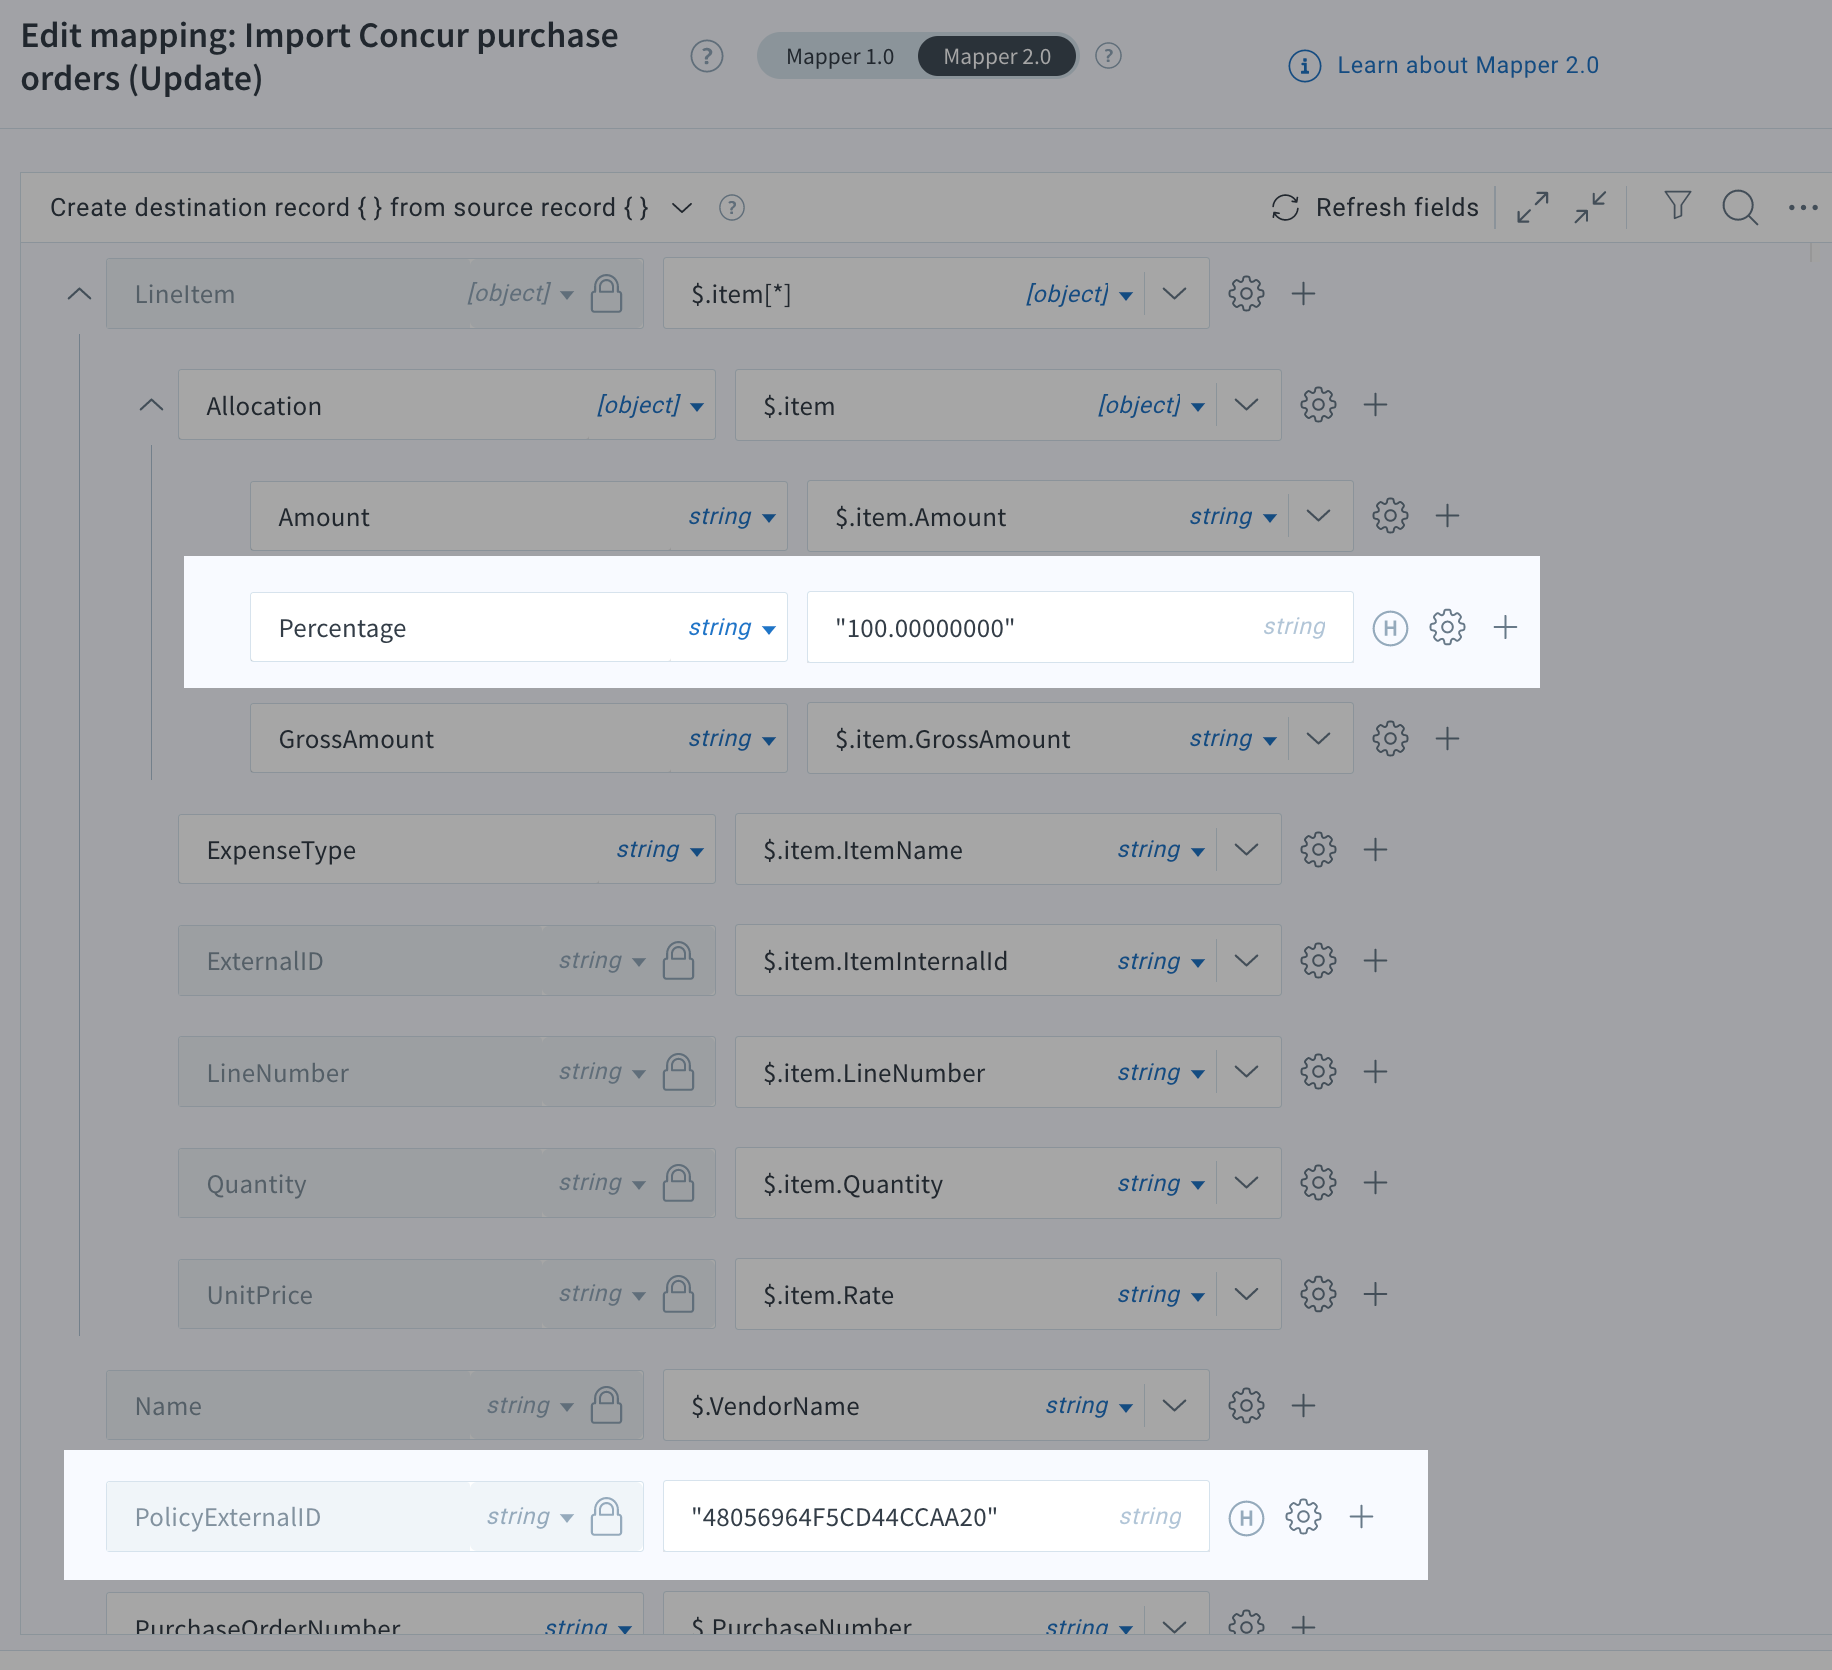
Task: Open settings gear for Amount row
Action: pyautogui.click(x=1390, y=516)
